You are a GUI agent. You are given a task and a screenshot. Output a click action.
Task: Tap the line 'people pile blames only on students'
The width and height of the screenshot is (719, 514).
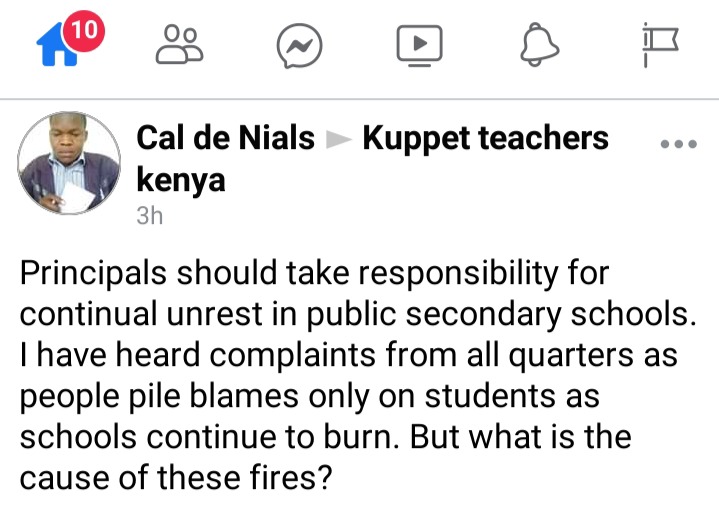310,397
